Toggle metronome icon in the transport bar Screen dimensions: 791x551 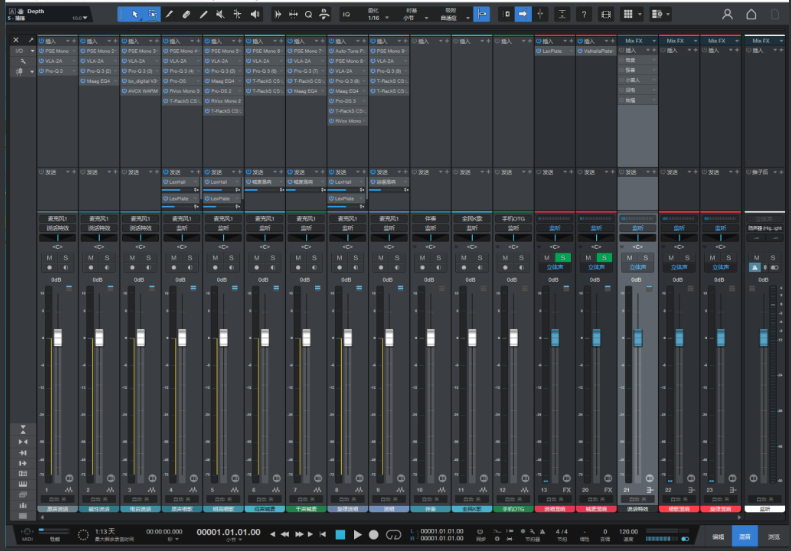542,532
